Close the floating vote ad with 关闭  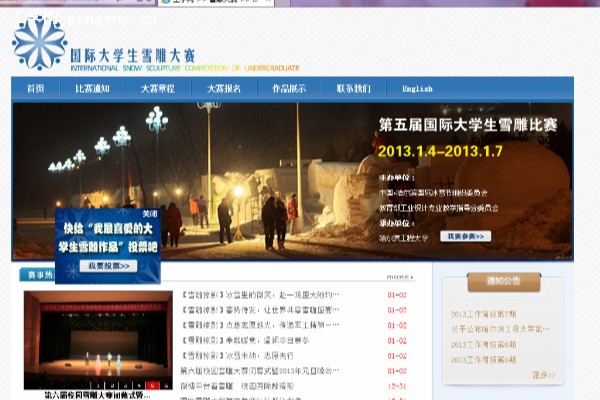(150, 214)
